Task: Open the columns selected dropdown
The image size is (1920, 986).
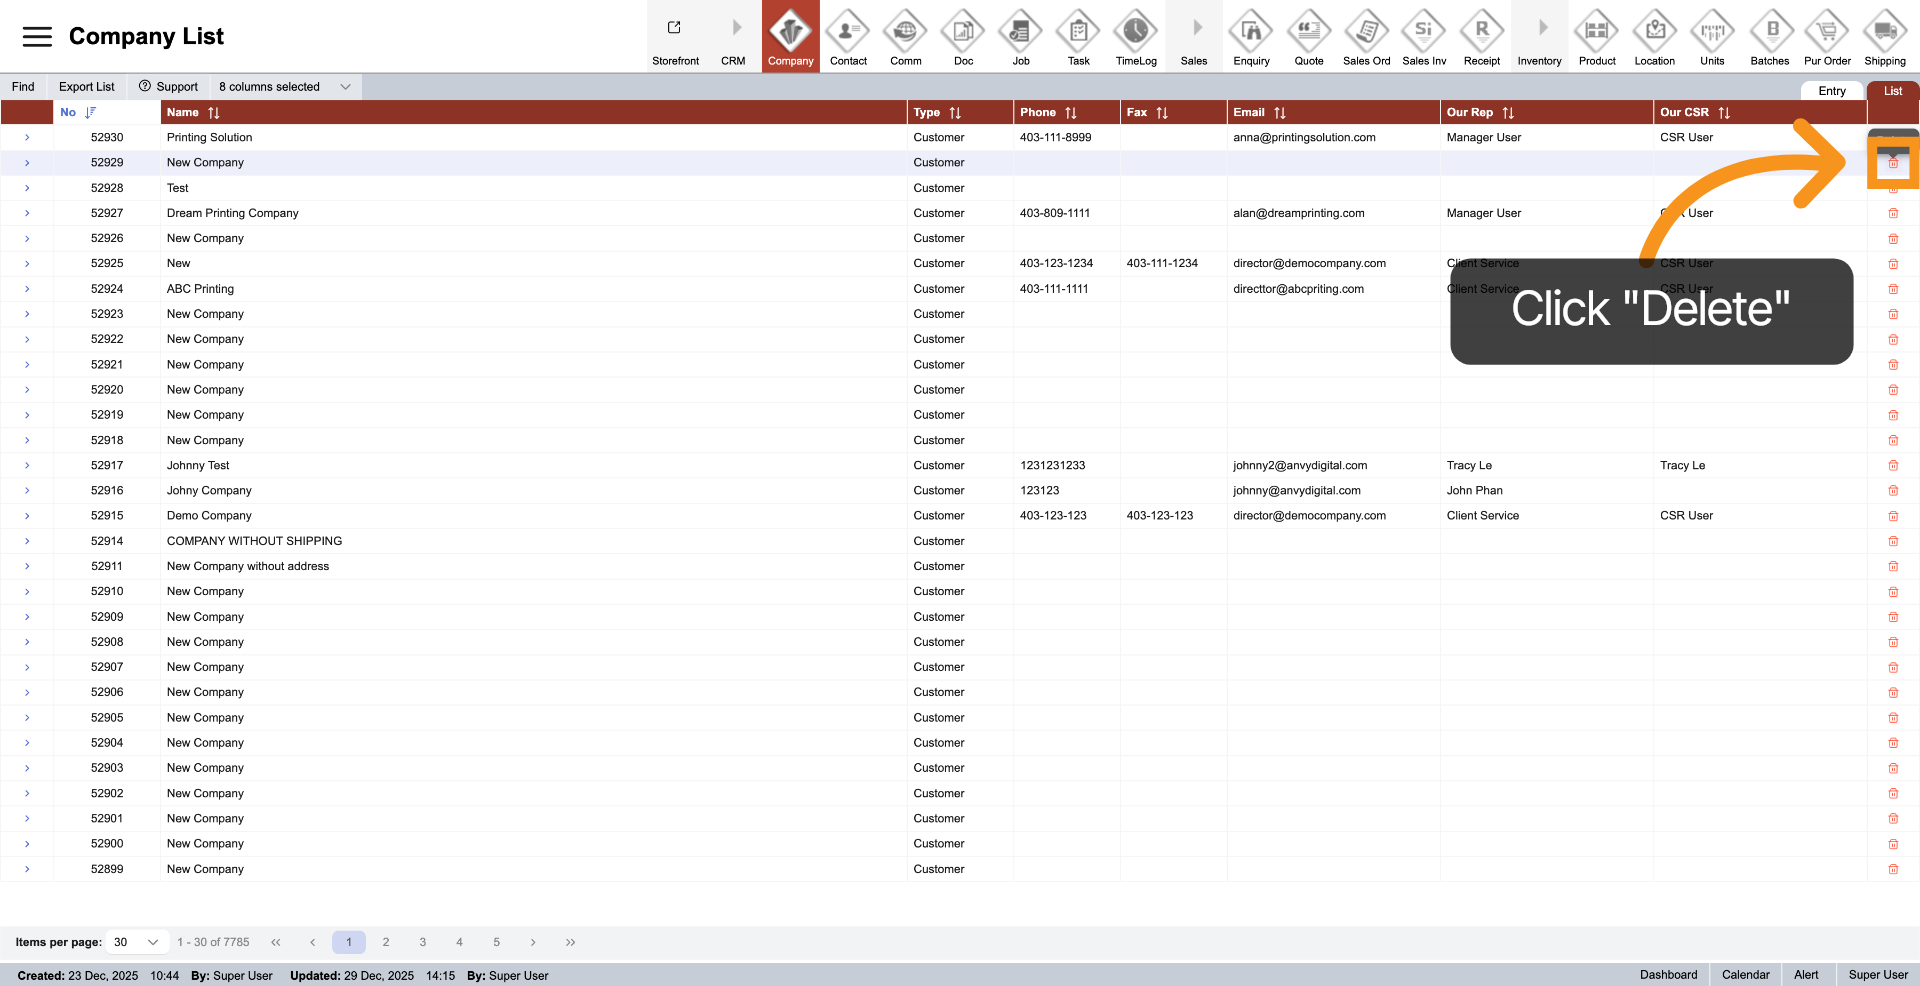Action: click(283, 87)
